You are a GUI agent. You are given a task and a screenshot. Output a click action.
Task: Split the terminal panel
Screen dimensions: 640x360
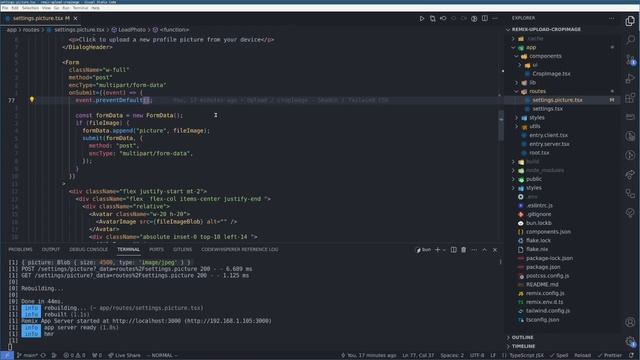pos(453,250)
